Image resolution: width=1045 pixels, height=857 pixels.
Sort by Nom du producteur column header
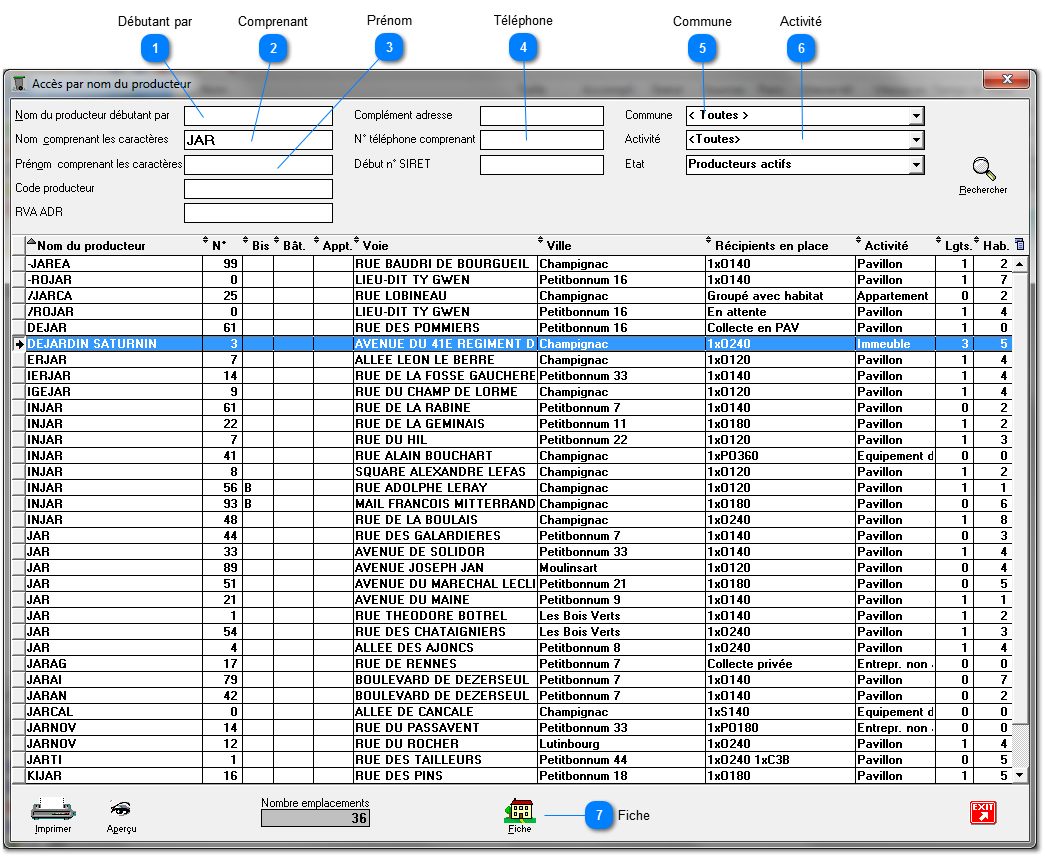coord(91,245)
